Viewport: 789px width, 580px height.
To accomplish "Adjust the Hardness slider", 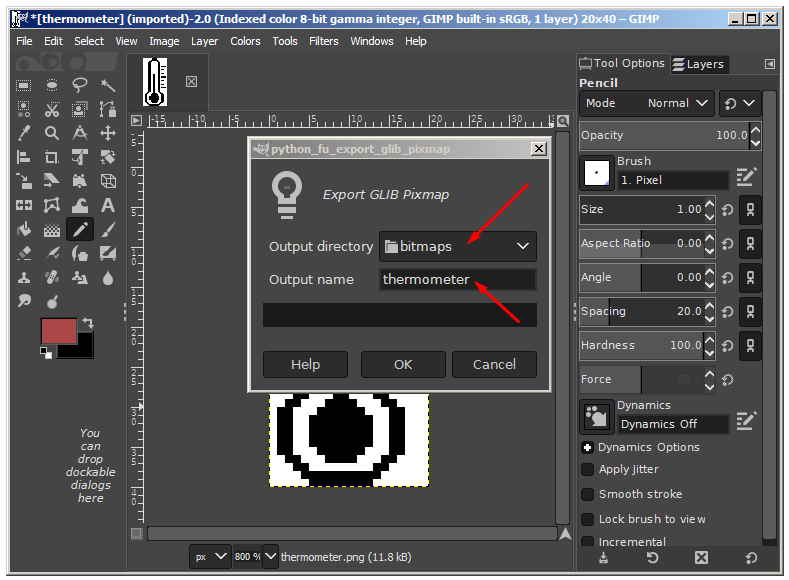I will point(641,346).
